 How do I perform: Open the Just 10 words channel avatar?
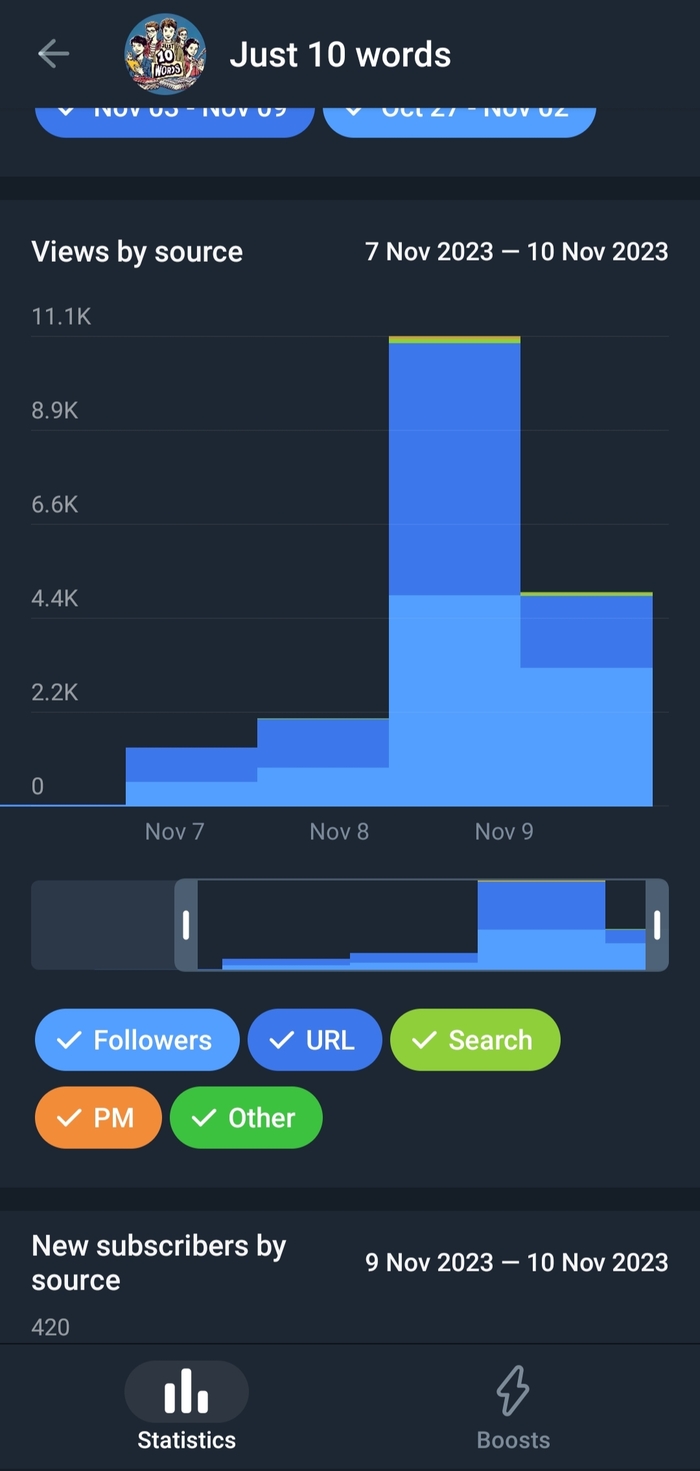165,54
